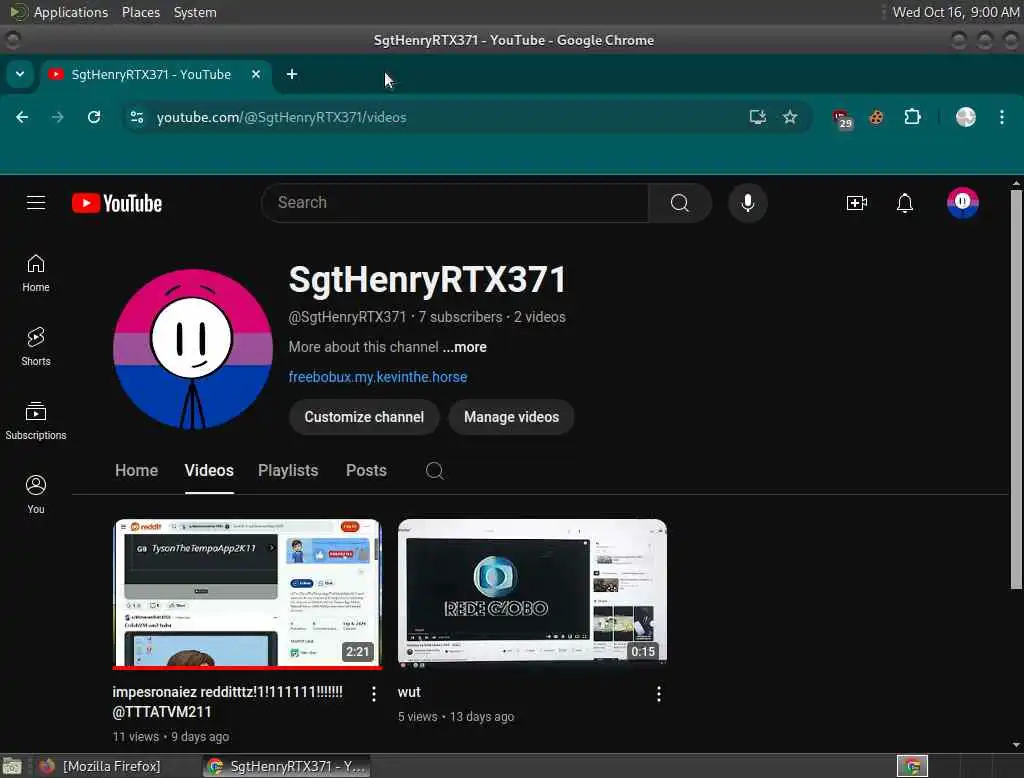
Task: Open the cookie extension icon
Action: click(876, 117)
